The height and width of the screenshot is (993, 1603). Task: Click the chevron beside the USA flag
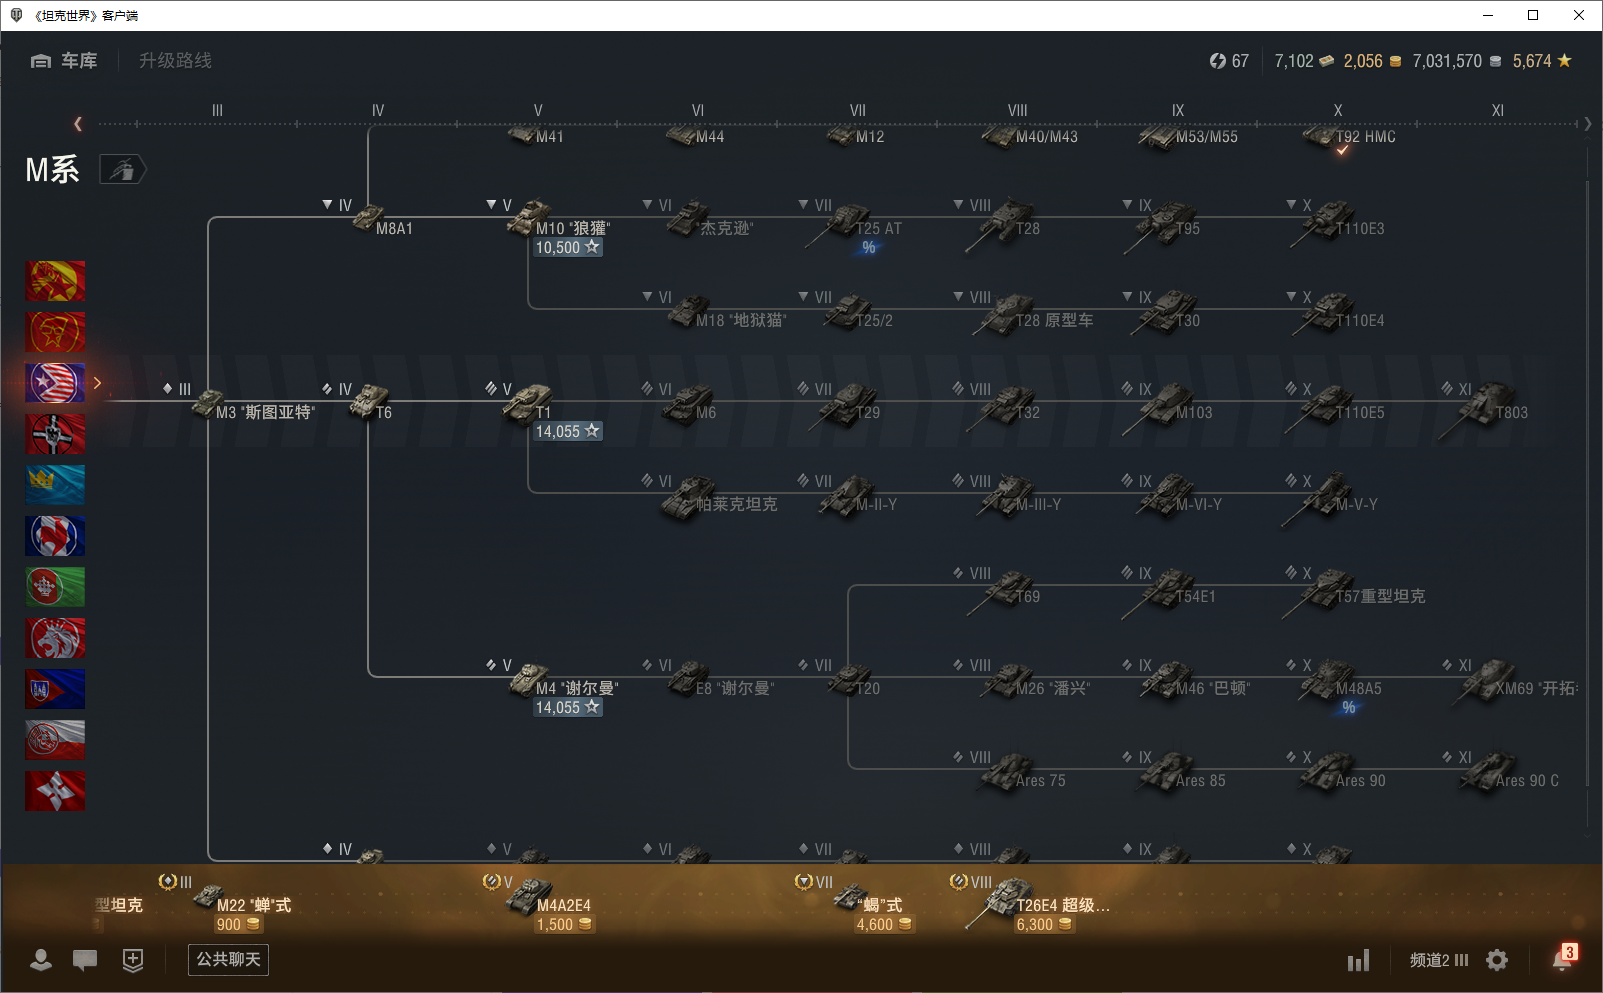pos(97,383)
